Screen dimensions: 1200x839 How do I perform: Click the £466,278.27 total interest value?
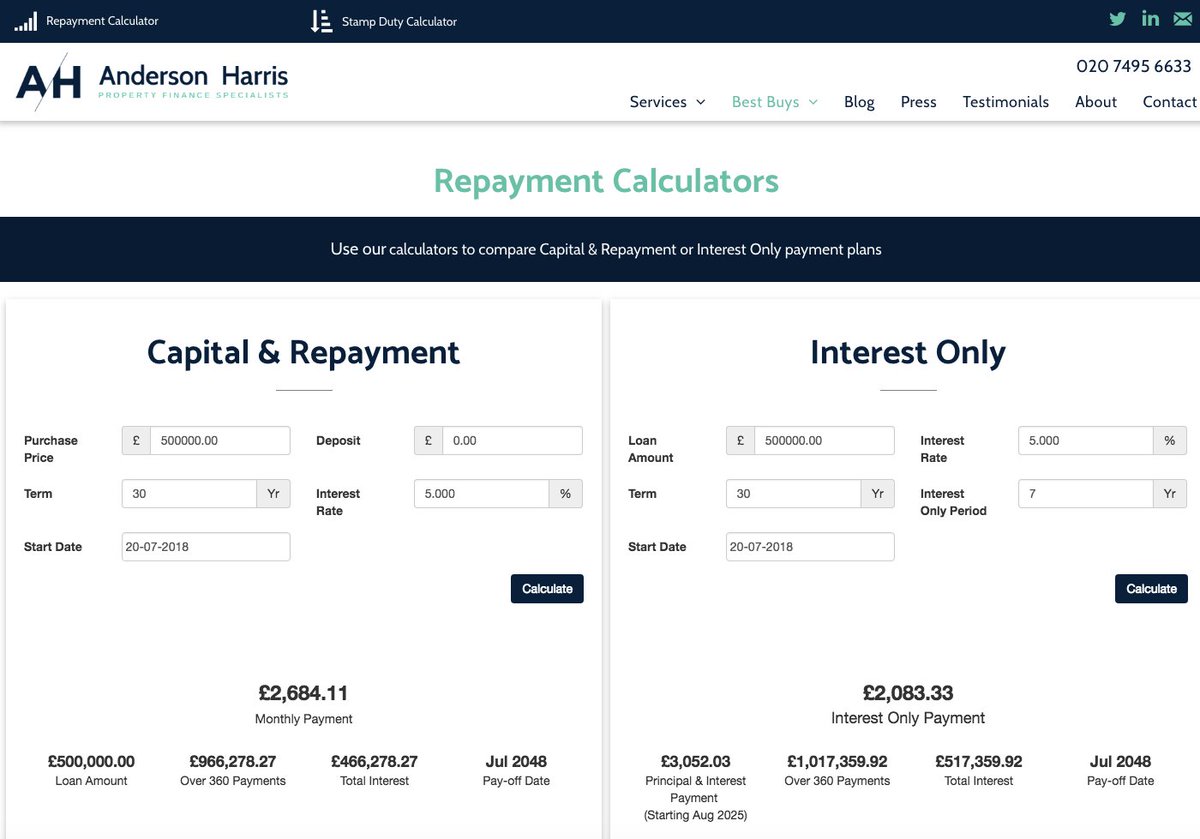click(x=374, y=762)
